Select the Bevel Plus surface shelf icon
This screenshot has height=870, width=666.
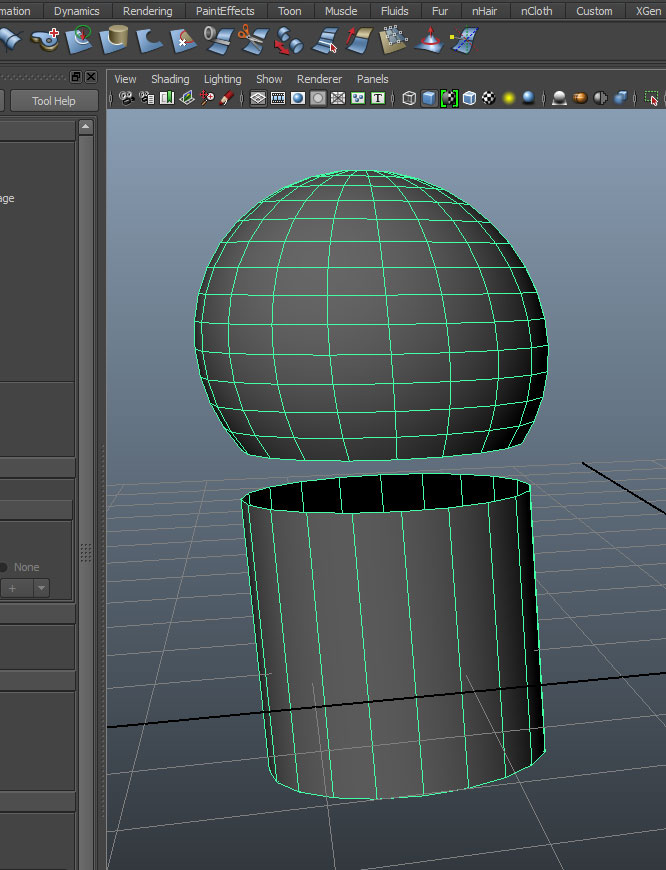click(46, 40)
